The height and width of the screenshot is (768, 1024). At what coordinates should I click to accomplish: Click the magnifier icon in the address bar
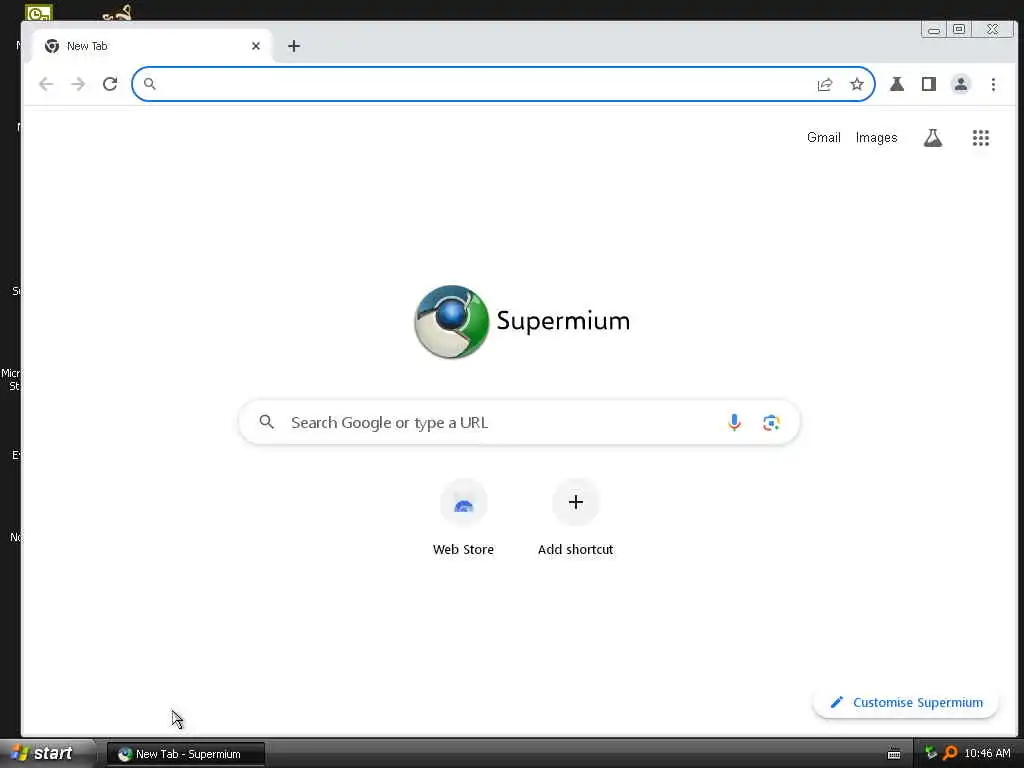(150, 84)
